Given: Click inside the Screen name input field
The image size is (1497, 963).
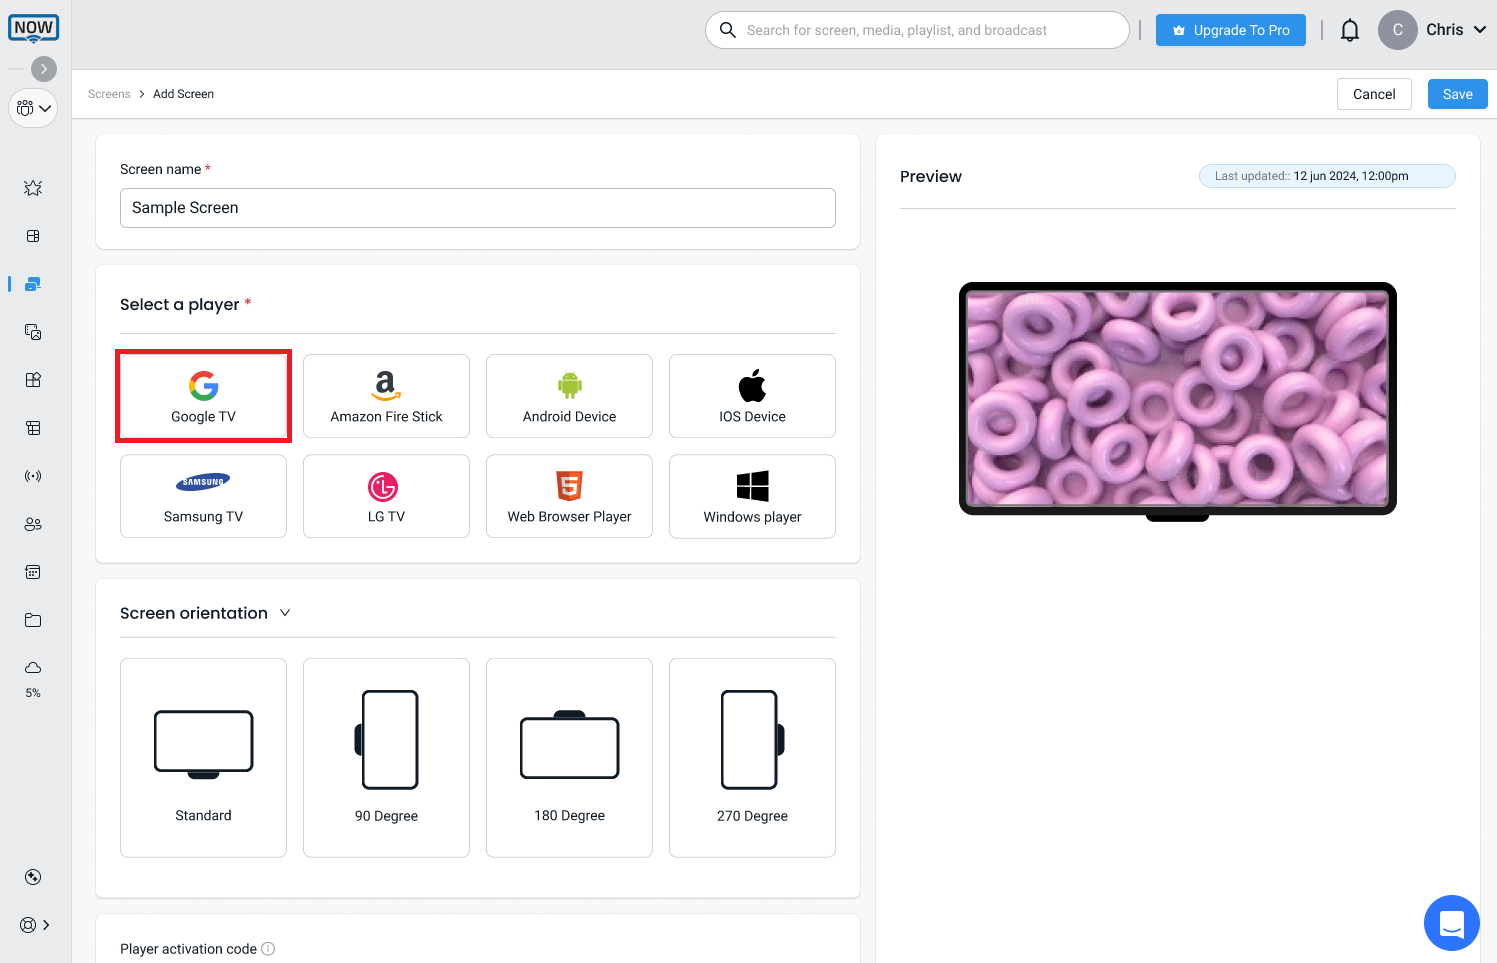Looking at the screenshot, I should (477, 207).
